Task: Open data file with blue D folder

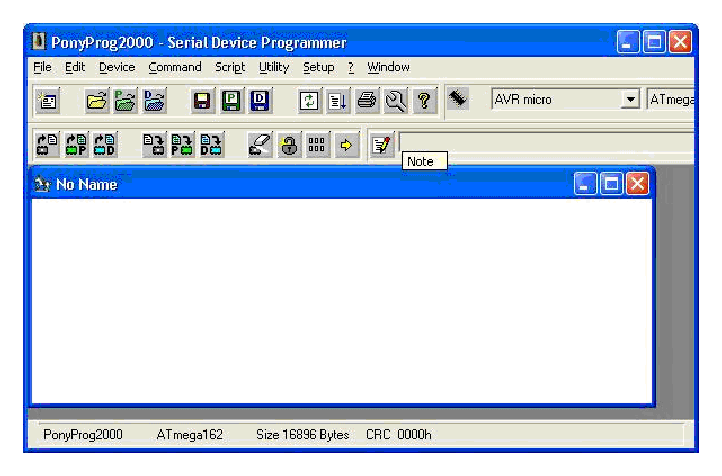Action: coord(154,100)
